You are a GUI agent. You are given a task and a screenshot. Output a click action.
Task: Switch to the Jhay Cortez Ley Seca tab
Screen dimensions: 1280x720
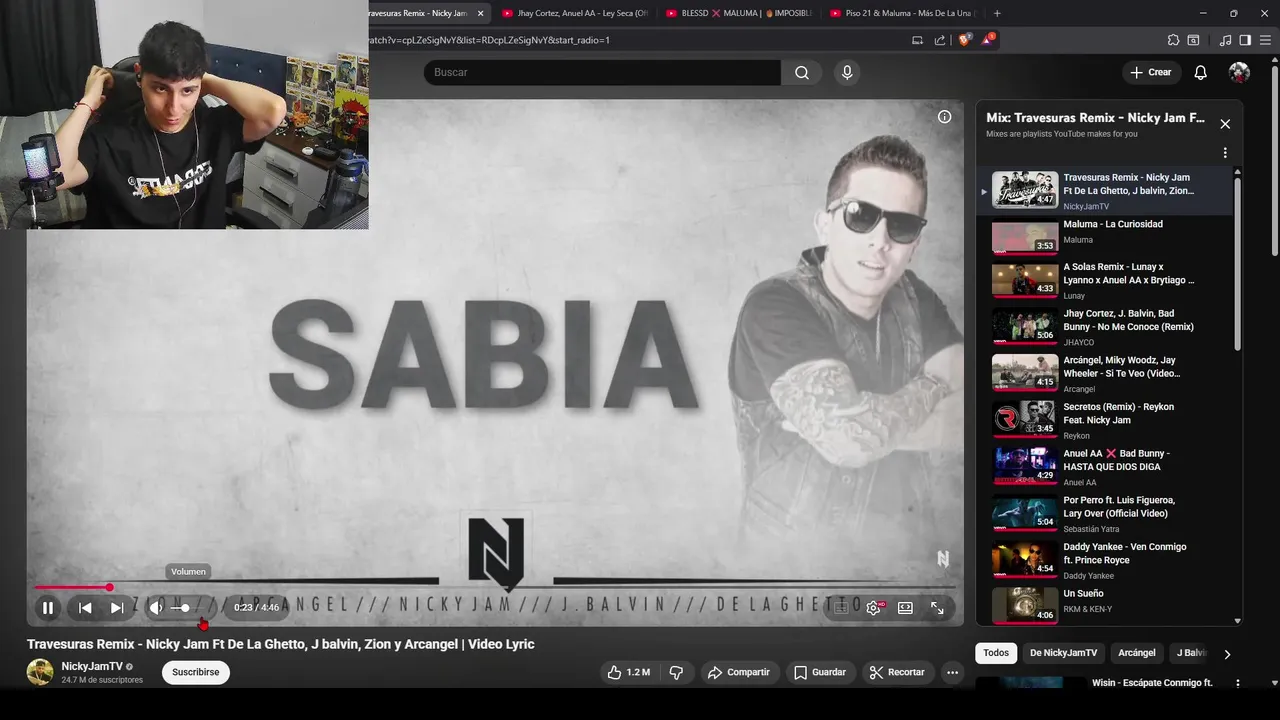(x=575, y=13)
